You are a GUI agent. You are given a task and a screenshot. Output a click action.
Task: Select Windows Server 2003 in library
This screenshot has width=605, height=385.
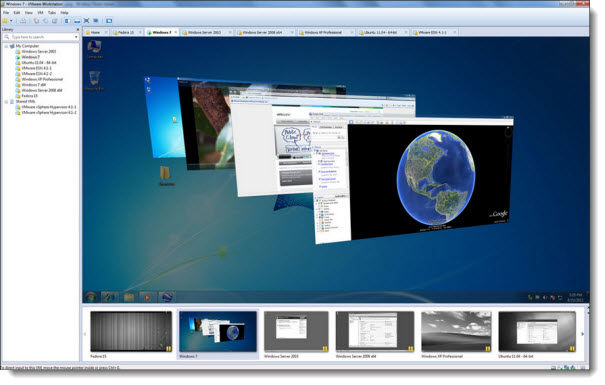point(36,51)
